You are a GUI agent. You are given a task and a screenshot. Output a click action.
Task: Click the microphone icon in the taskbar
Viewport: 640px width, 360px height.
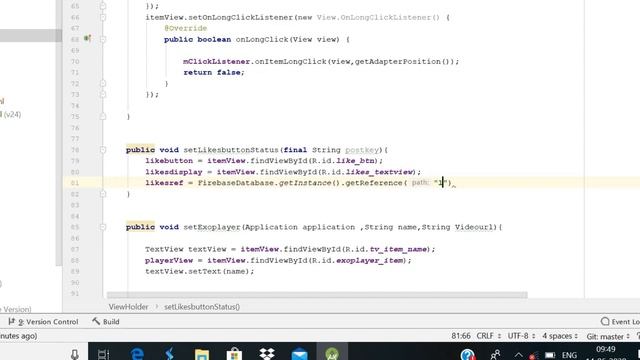point(75,354)
